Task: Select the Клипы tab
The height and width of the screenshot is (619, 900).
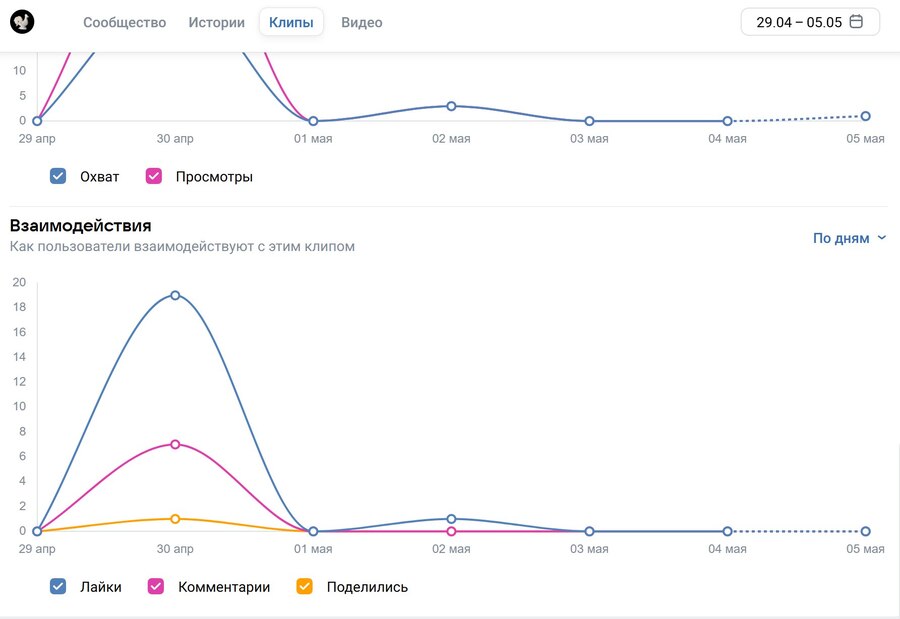Action: pos(291,22)
